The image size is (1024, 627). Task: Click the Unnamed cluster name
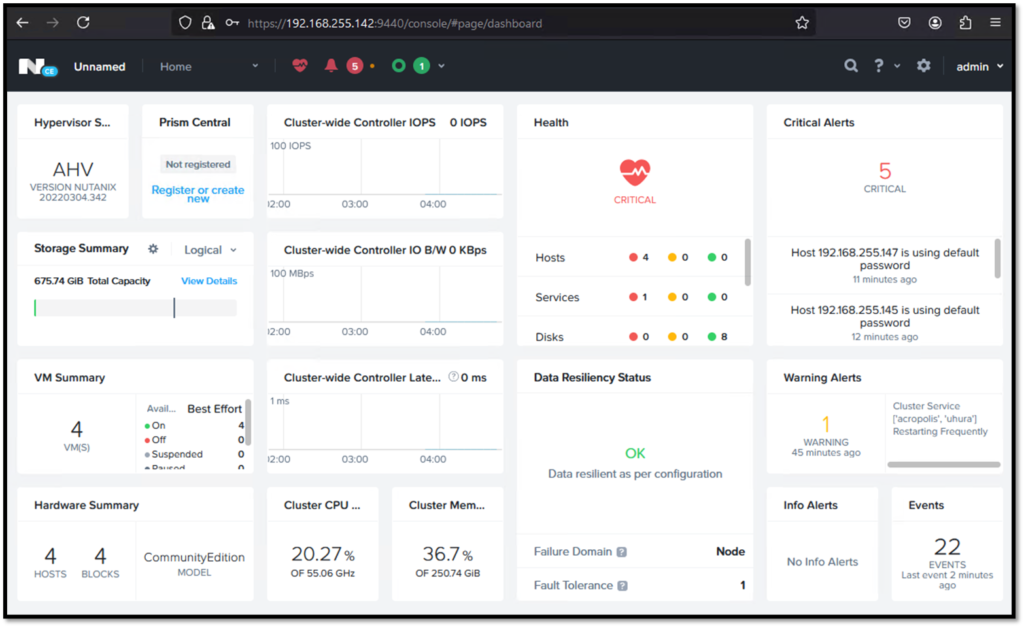pos(99,67)
